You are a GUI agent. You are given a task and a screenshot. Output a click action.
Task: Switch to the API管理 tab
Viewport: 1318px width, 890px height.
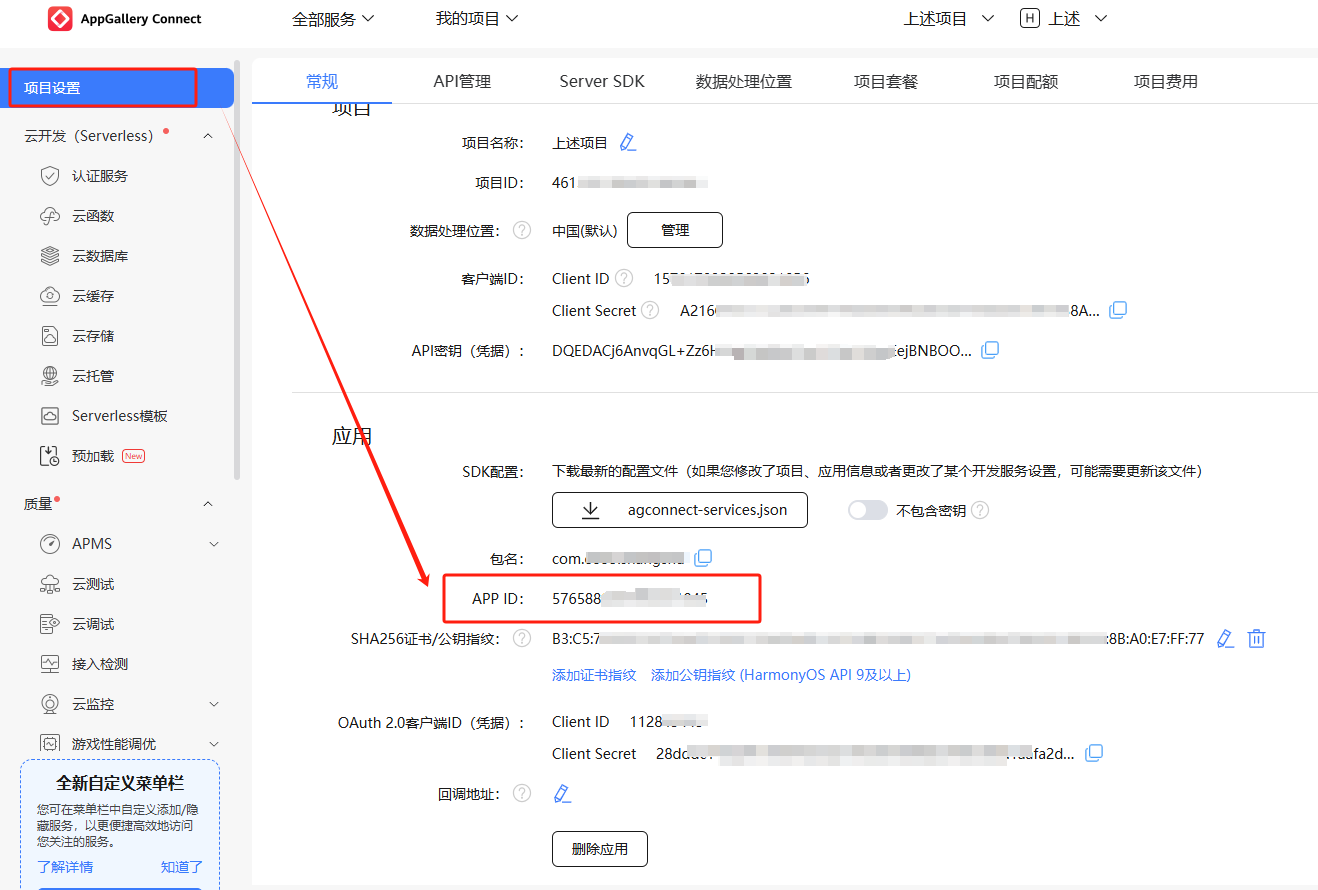pyautogui.click(x=462, y=81)
